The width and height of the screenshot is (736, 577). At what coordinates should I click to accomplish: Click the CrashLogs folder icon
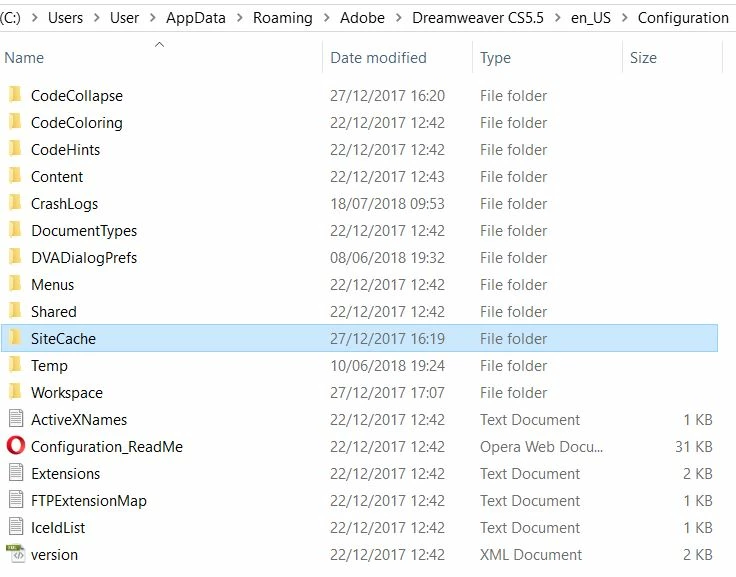[15, 202]
